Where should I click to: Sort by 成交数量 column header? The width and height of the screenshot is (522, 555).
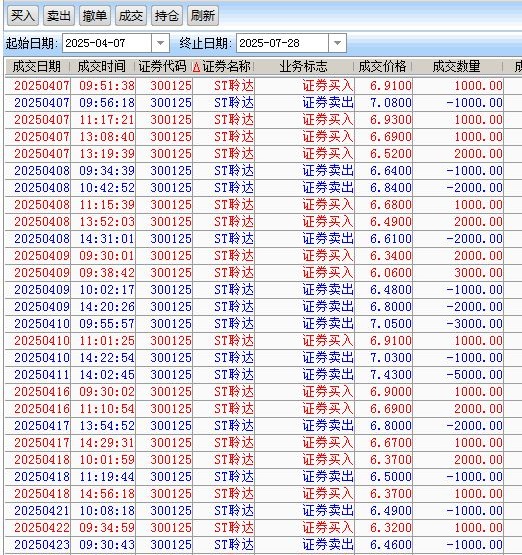tap(457, 67)
